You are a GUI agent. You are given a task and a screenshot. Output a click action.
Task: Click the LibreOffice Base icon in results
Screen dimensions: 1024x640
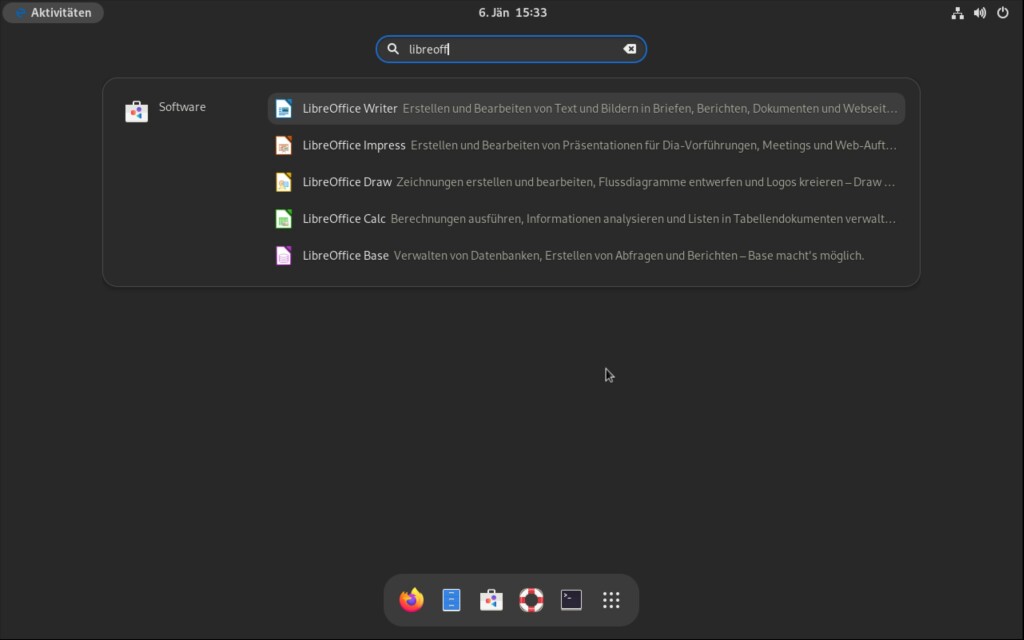tap(283, 255)
